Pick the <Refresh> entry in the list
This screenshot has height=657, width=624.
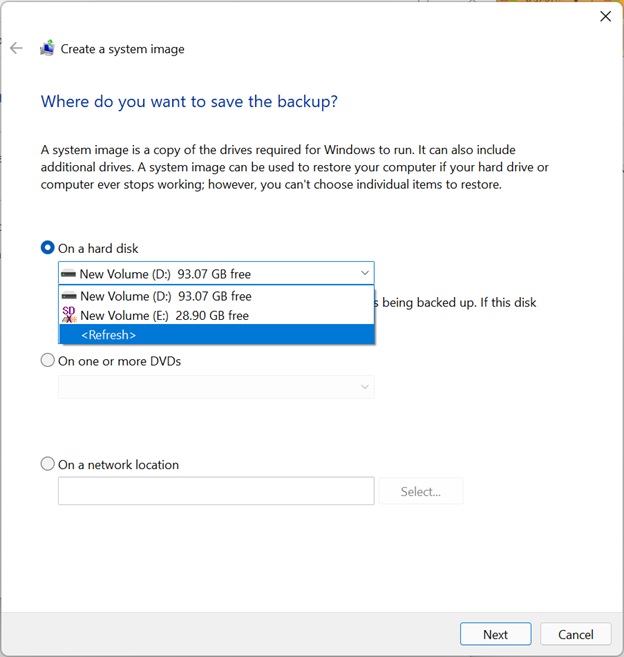coord(217,335)
